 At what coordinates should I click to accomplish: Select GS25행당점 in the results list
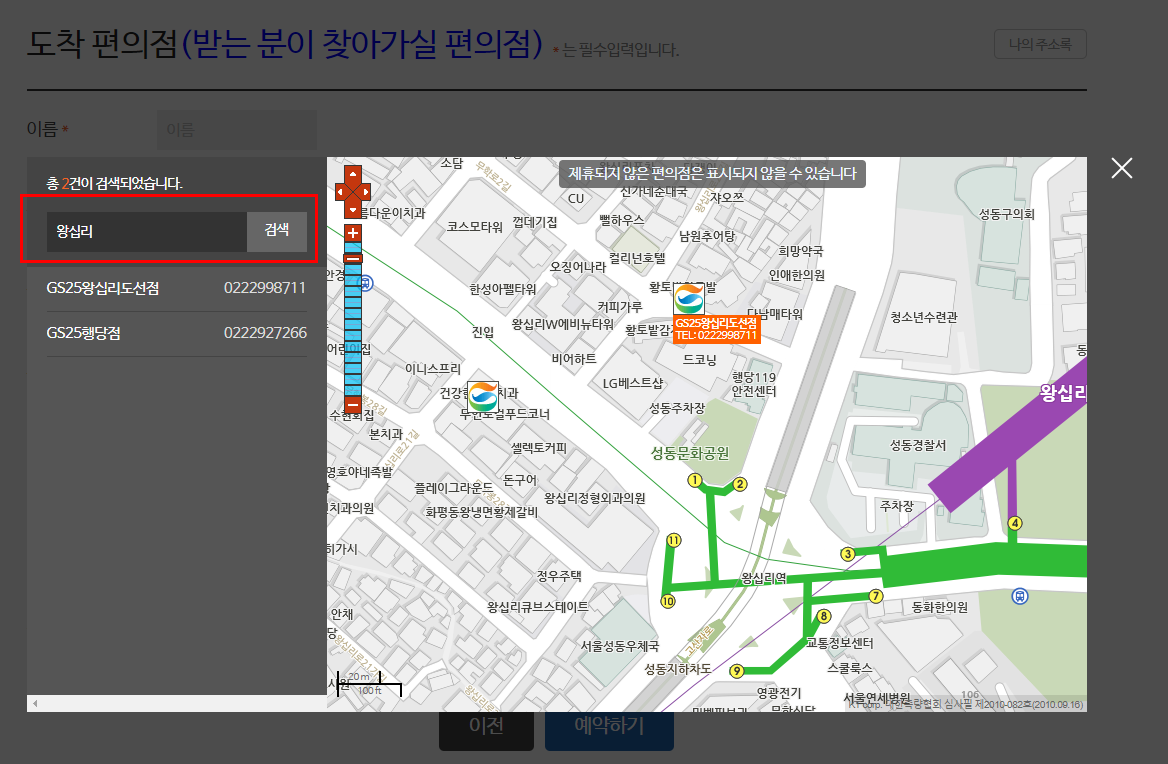83,334
